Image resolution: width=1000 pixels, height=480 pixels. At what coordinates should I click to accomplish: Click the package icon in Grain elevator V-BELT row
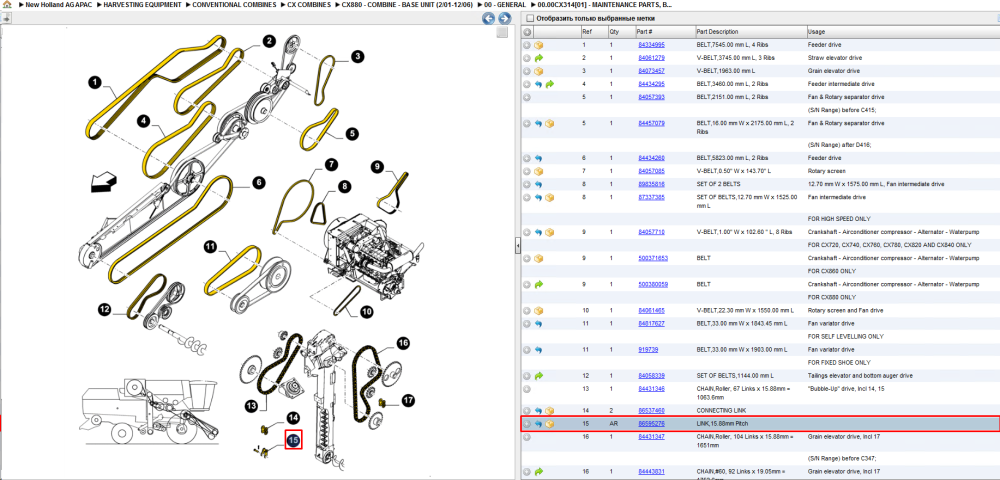pos(539,71)
